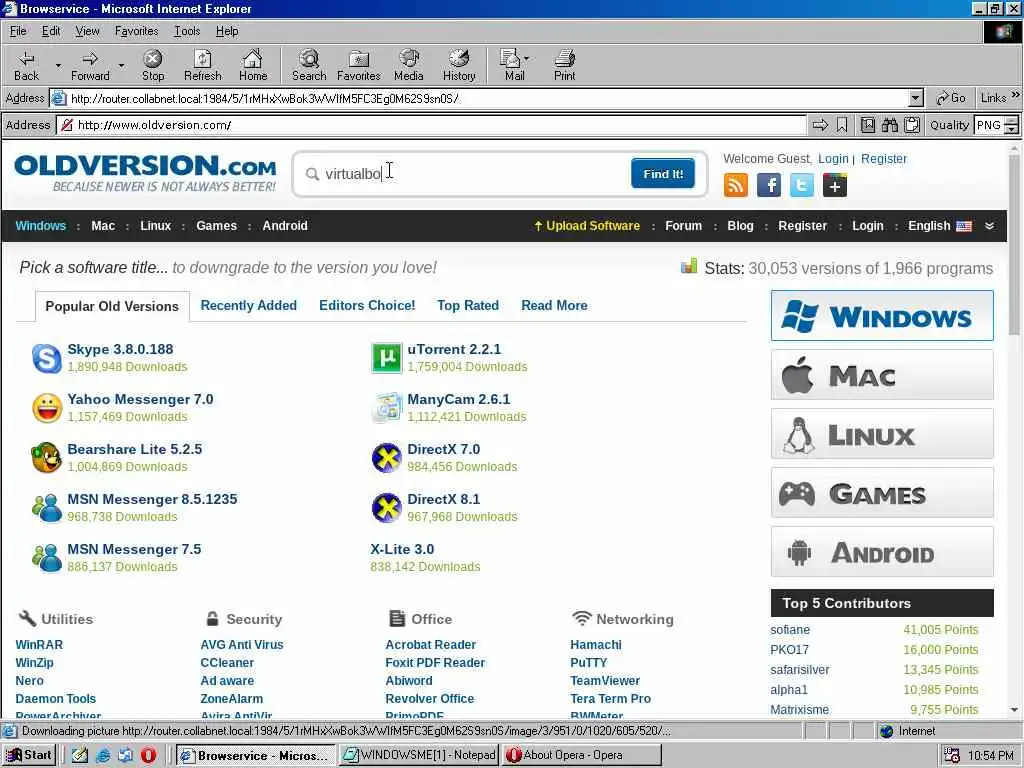
Task: Click the Print toolbar icon
Action: click(x=565, y=65)
